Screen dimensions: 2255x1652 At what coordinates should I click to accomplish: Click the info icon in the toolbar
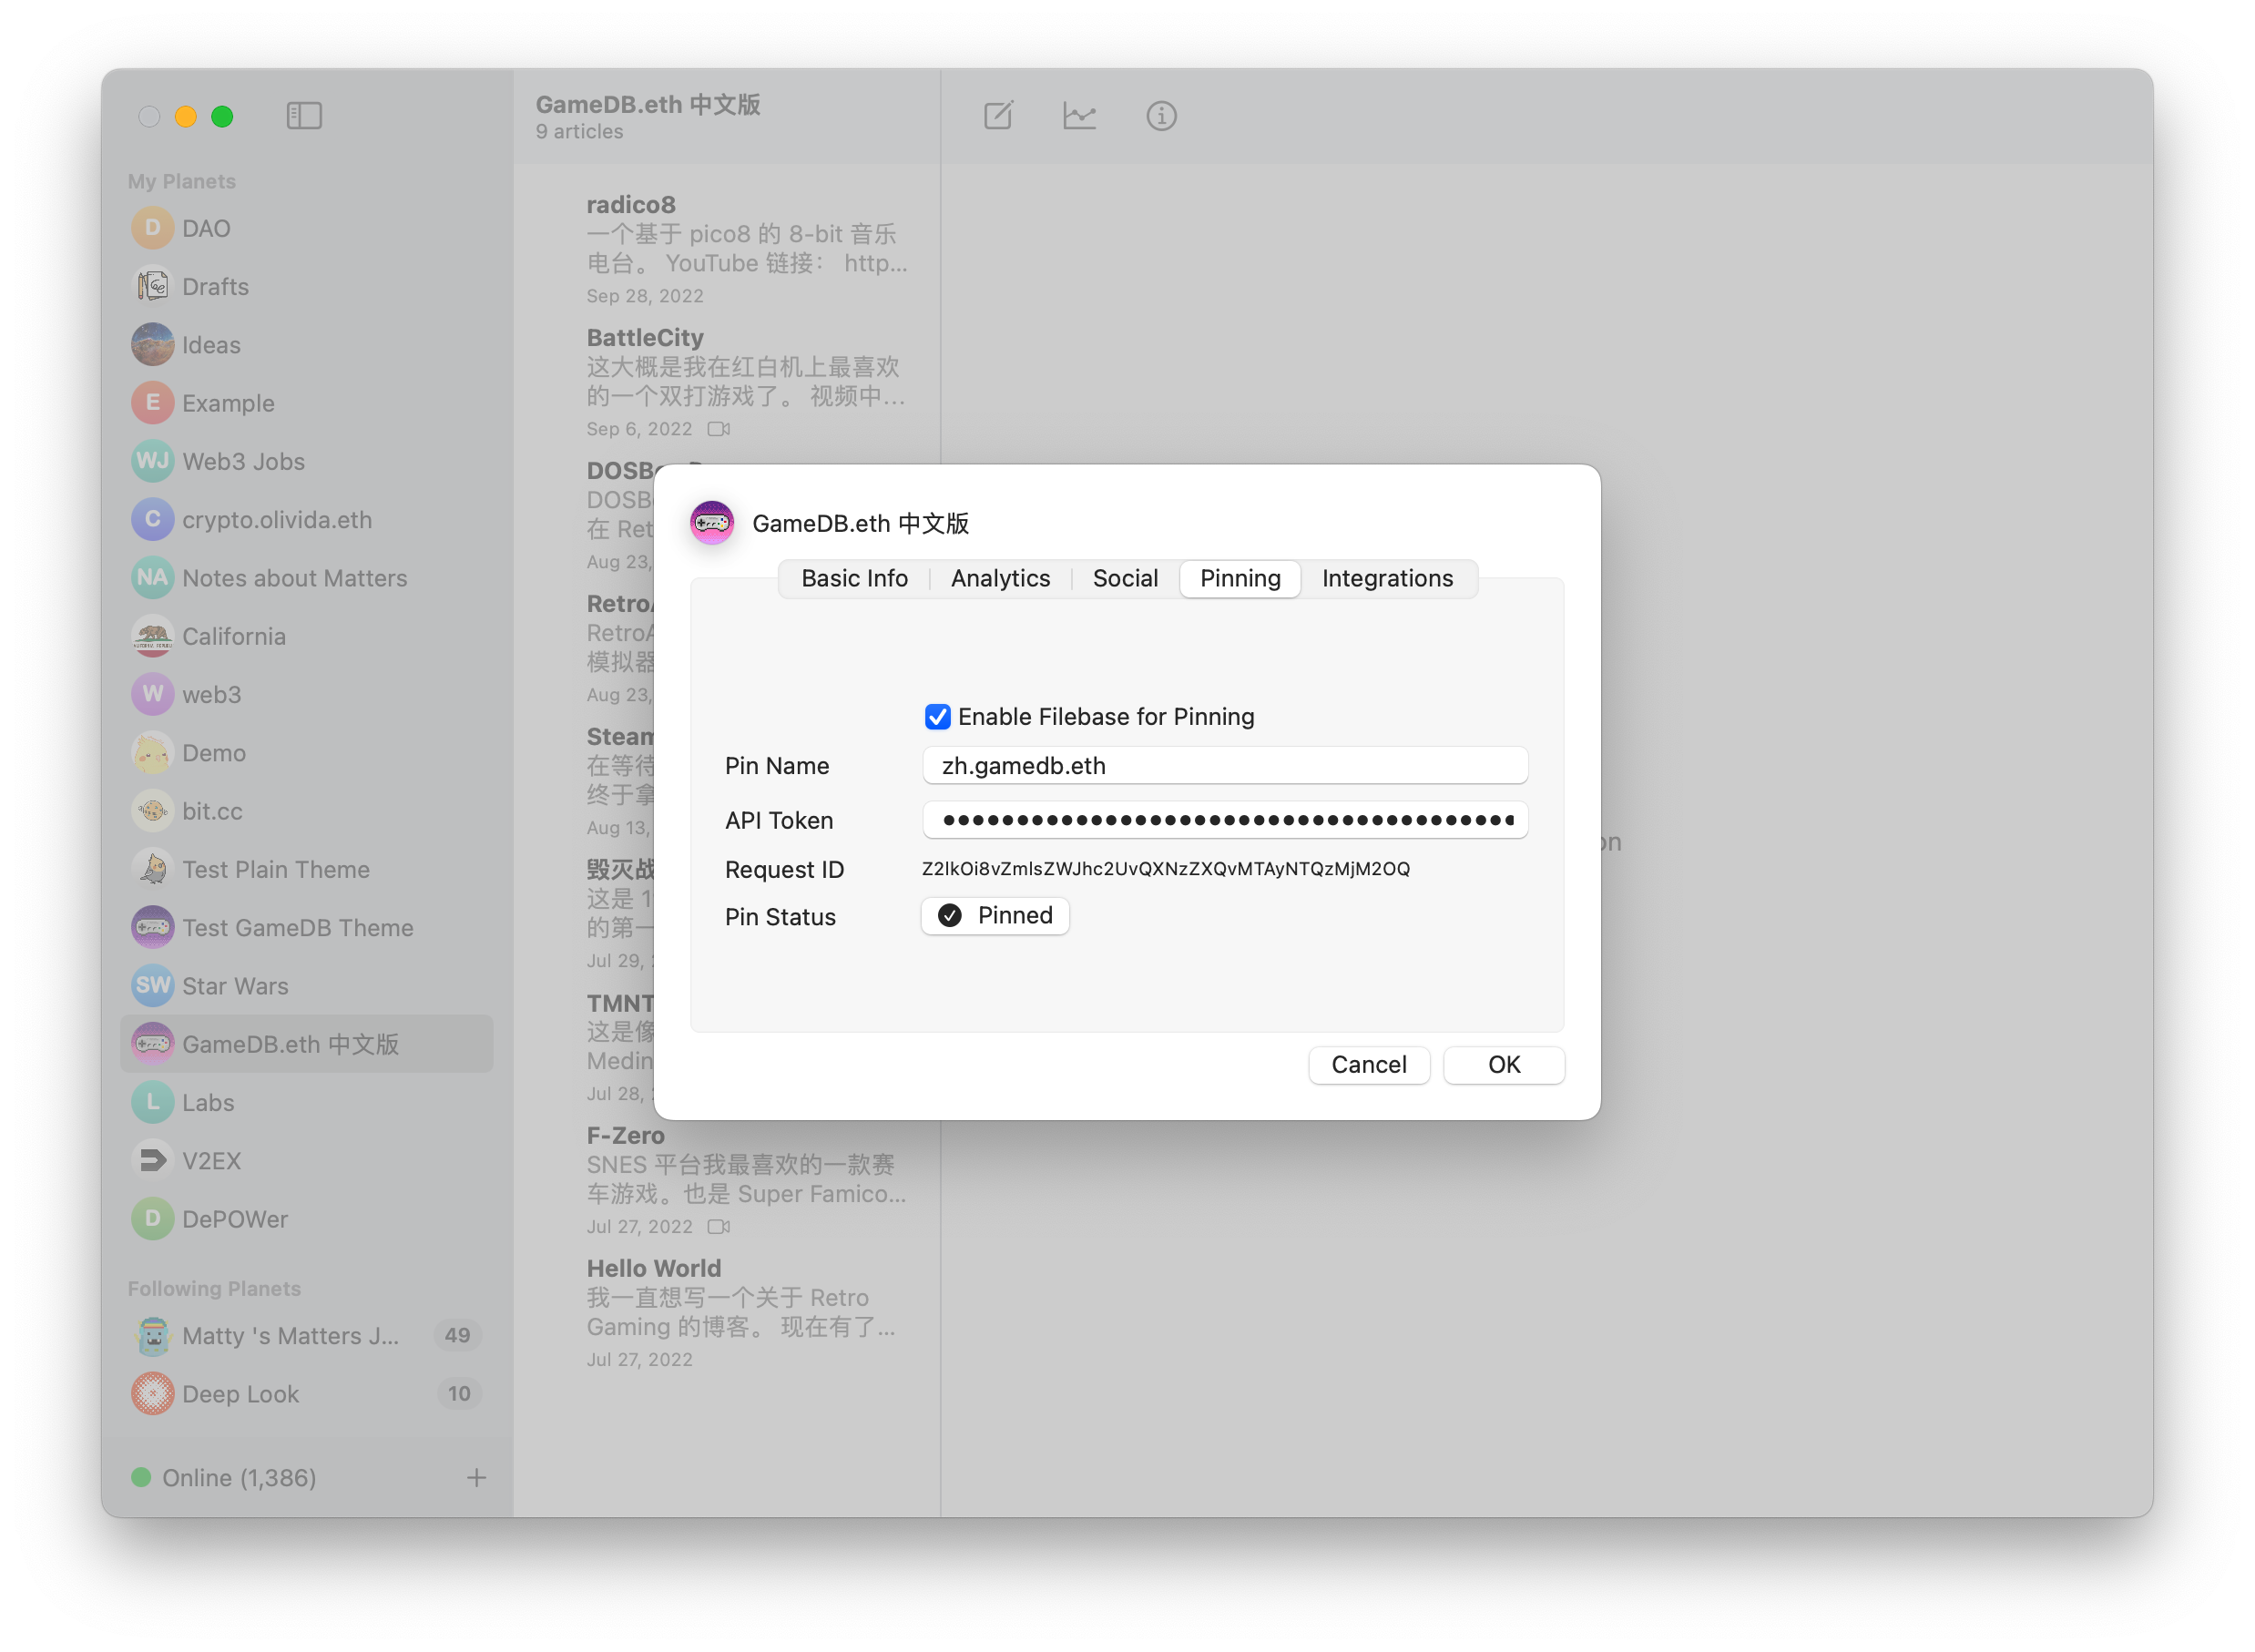click(1160, 115)
